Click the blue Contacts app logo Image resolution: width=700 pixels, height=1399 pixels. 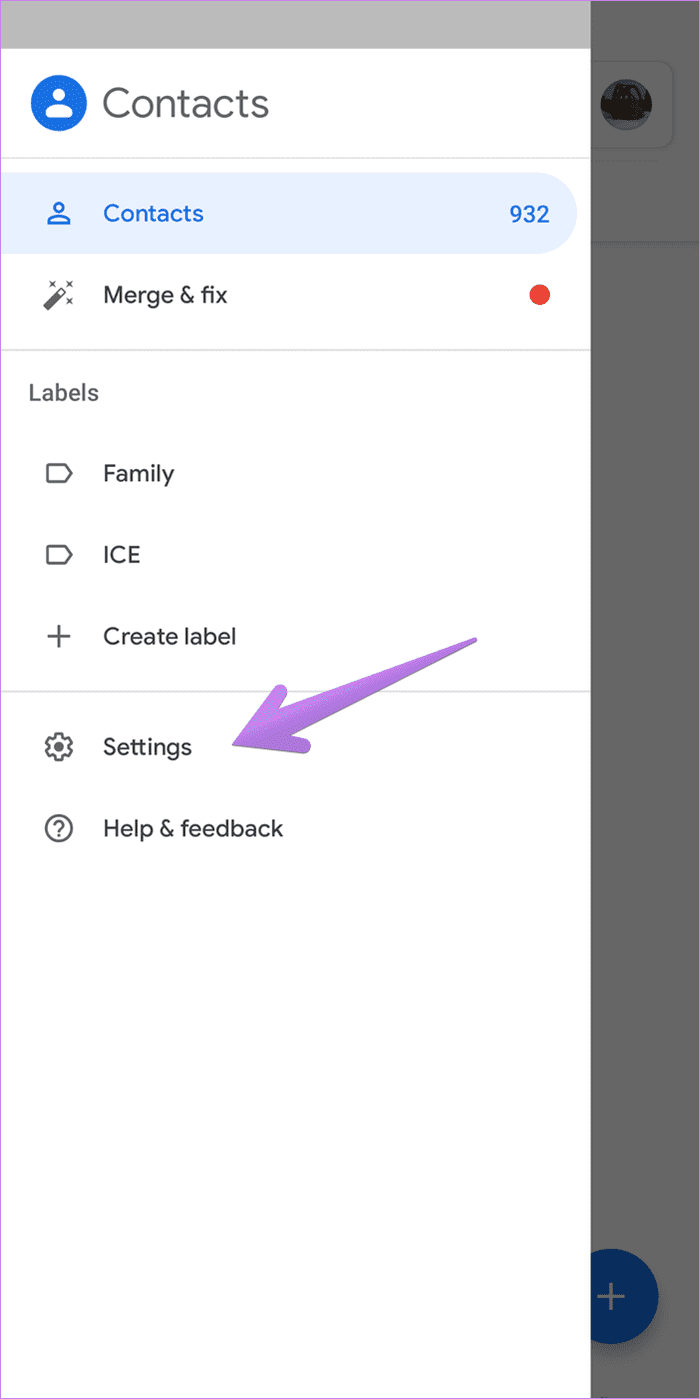point(59,103)
